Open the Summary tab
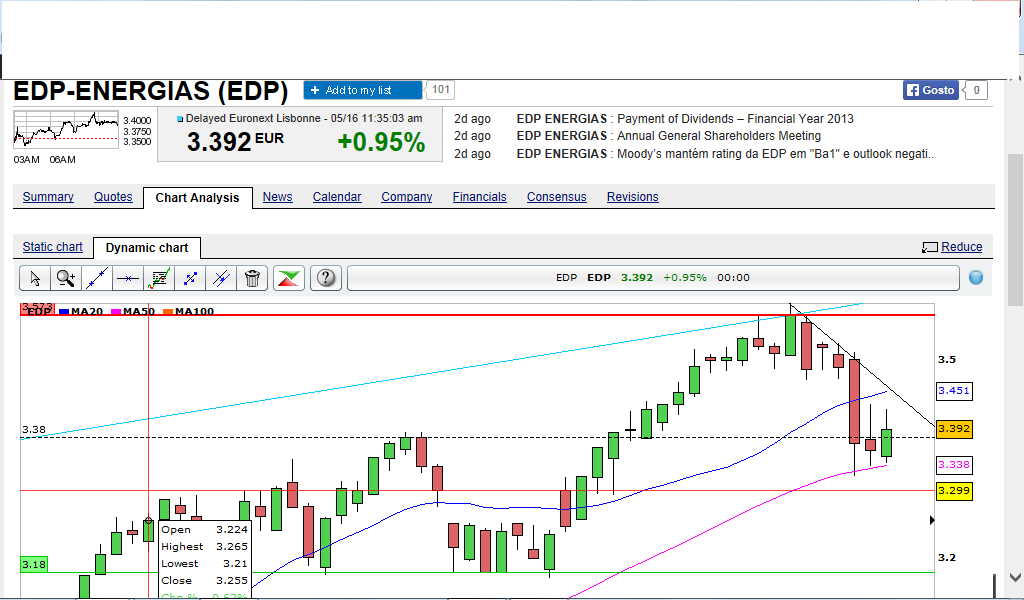1024x600 pixels. [x=48, y=197]
